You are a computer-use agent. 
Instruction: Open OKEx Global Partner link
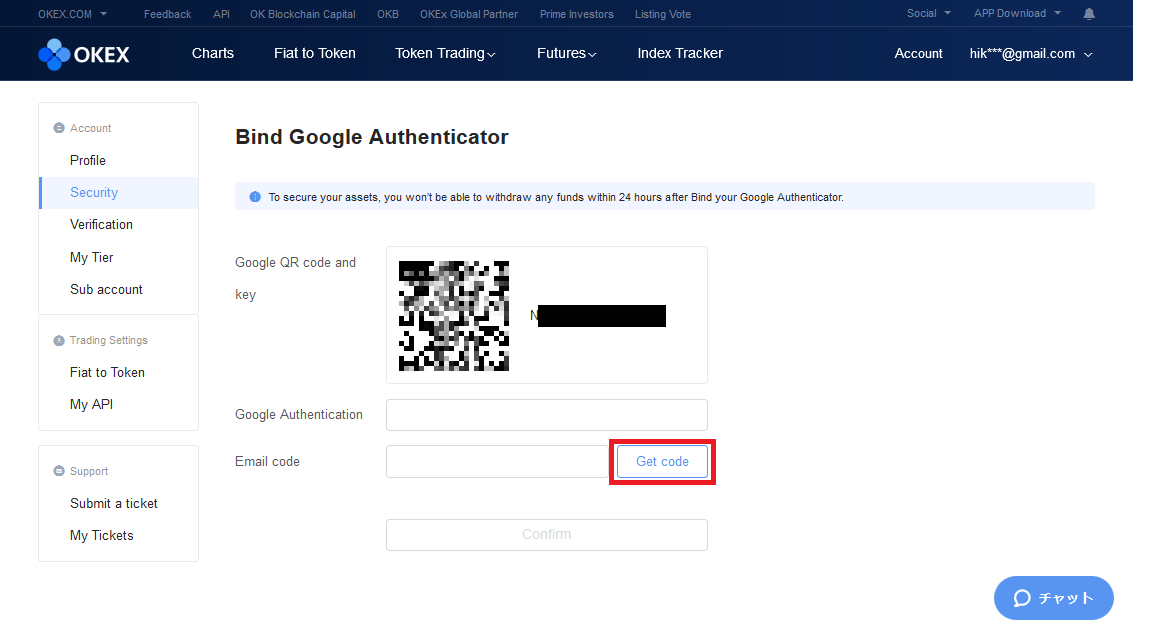[469, 14]
